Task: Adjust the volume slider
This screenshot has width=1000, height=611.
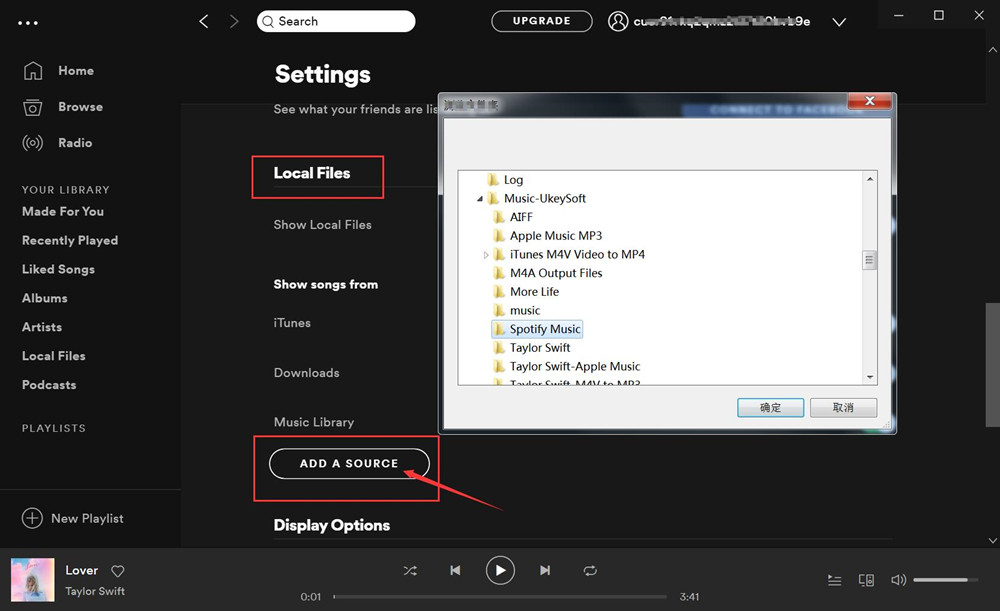Action: pyautogui.click(x=945, y=580)
